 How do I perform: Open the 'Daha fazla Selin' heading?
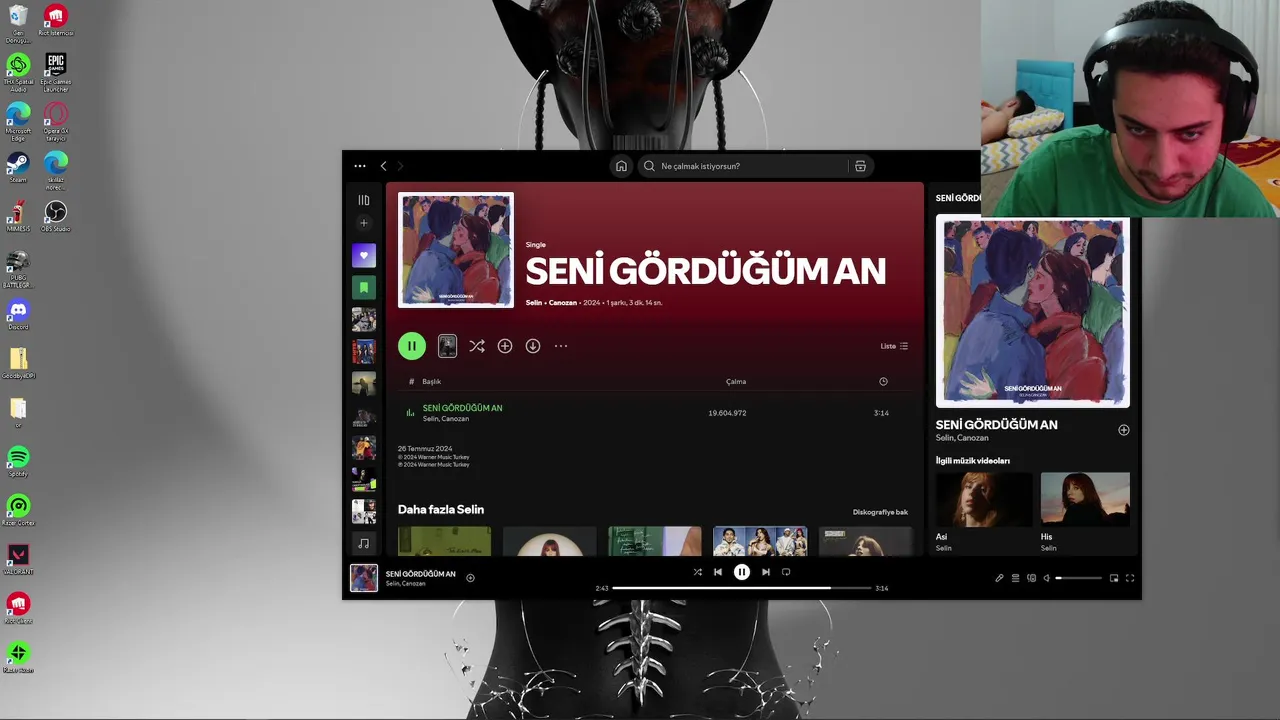441,510
